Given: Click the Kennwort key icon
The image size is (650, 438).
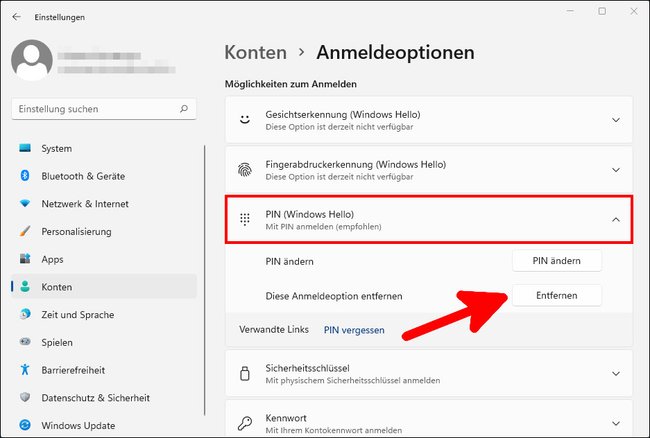Looking at the screenshot, I should pyautogui.click(x=245, y=423).
